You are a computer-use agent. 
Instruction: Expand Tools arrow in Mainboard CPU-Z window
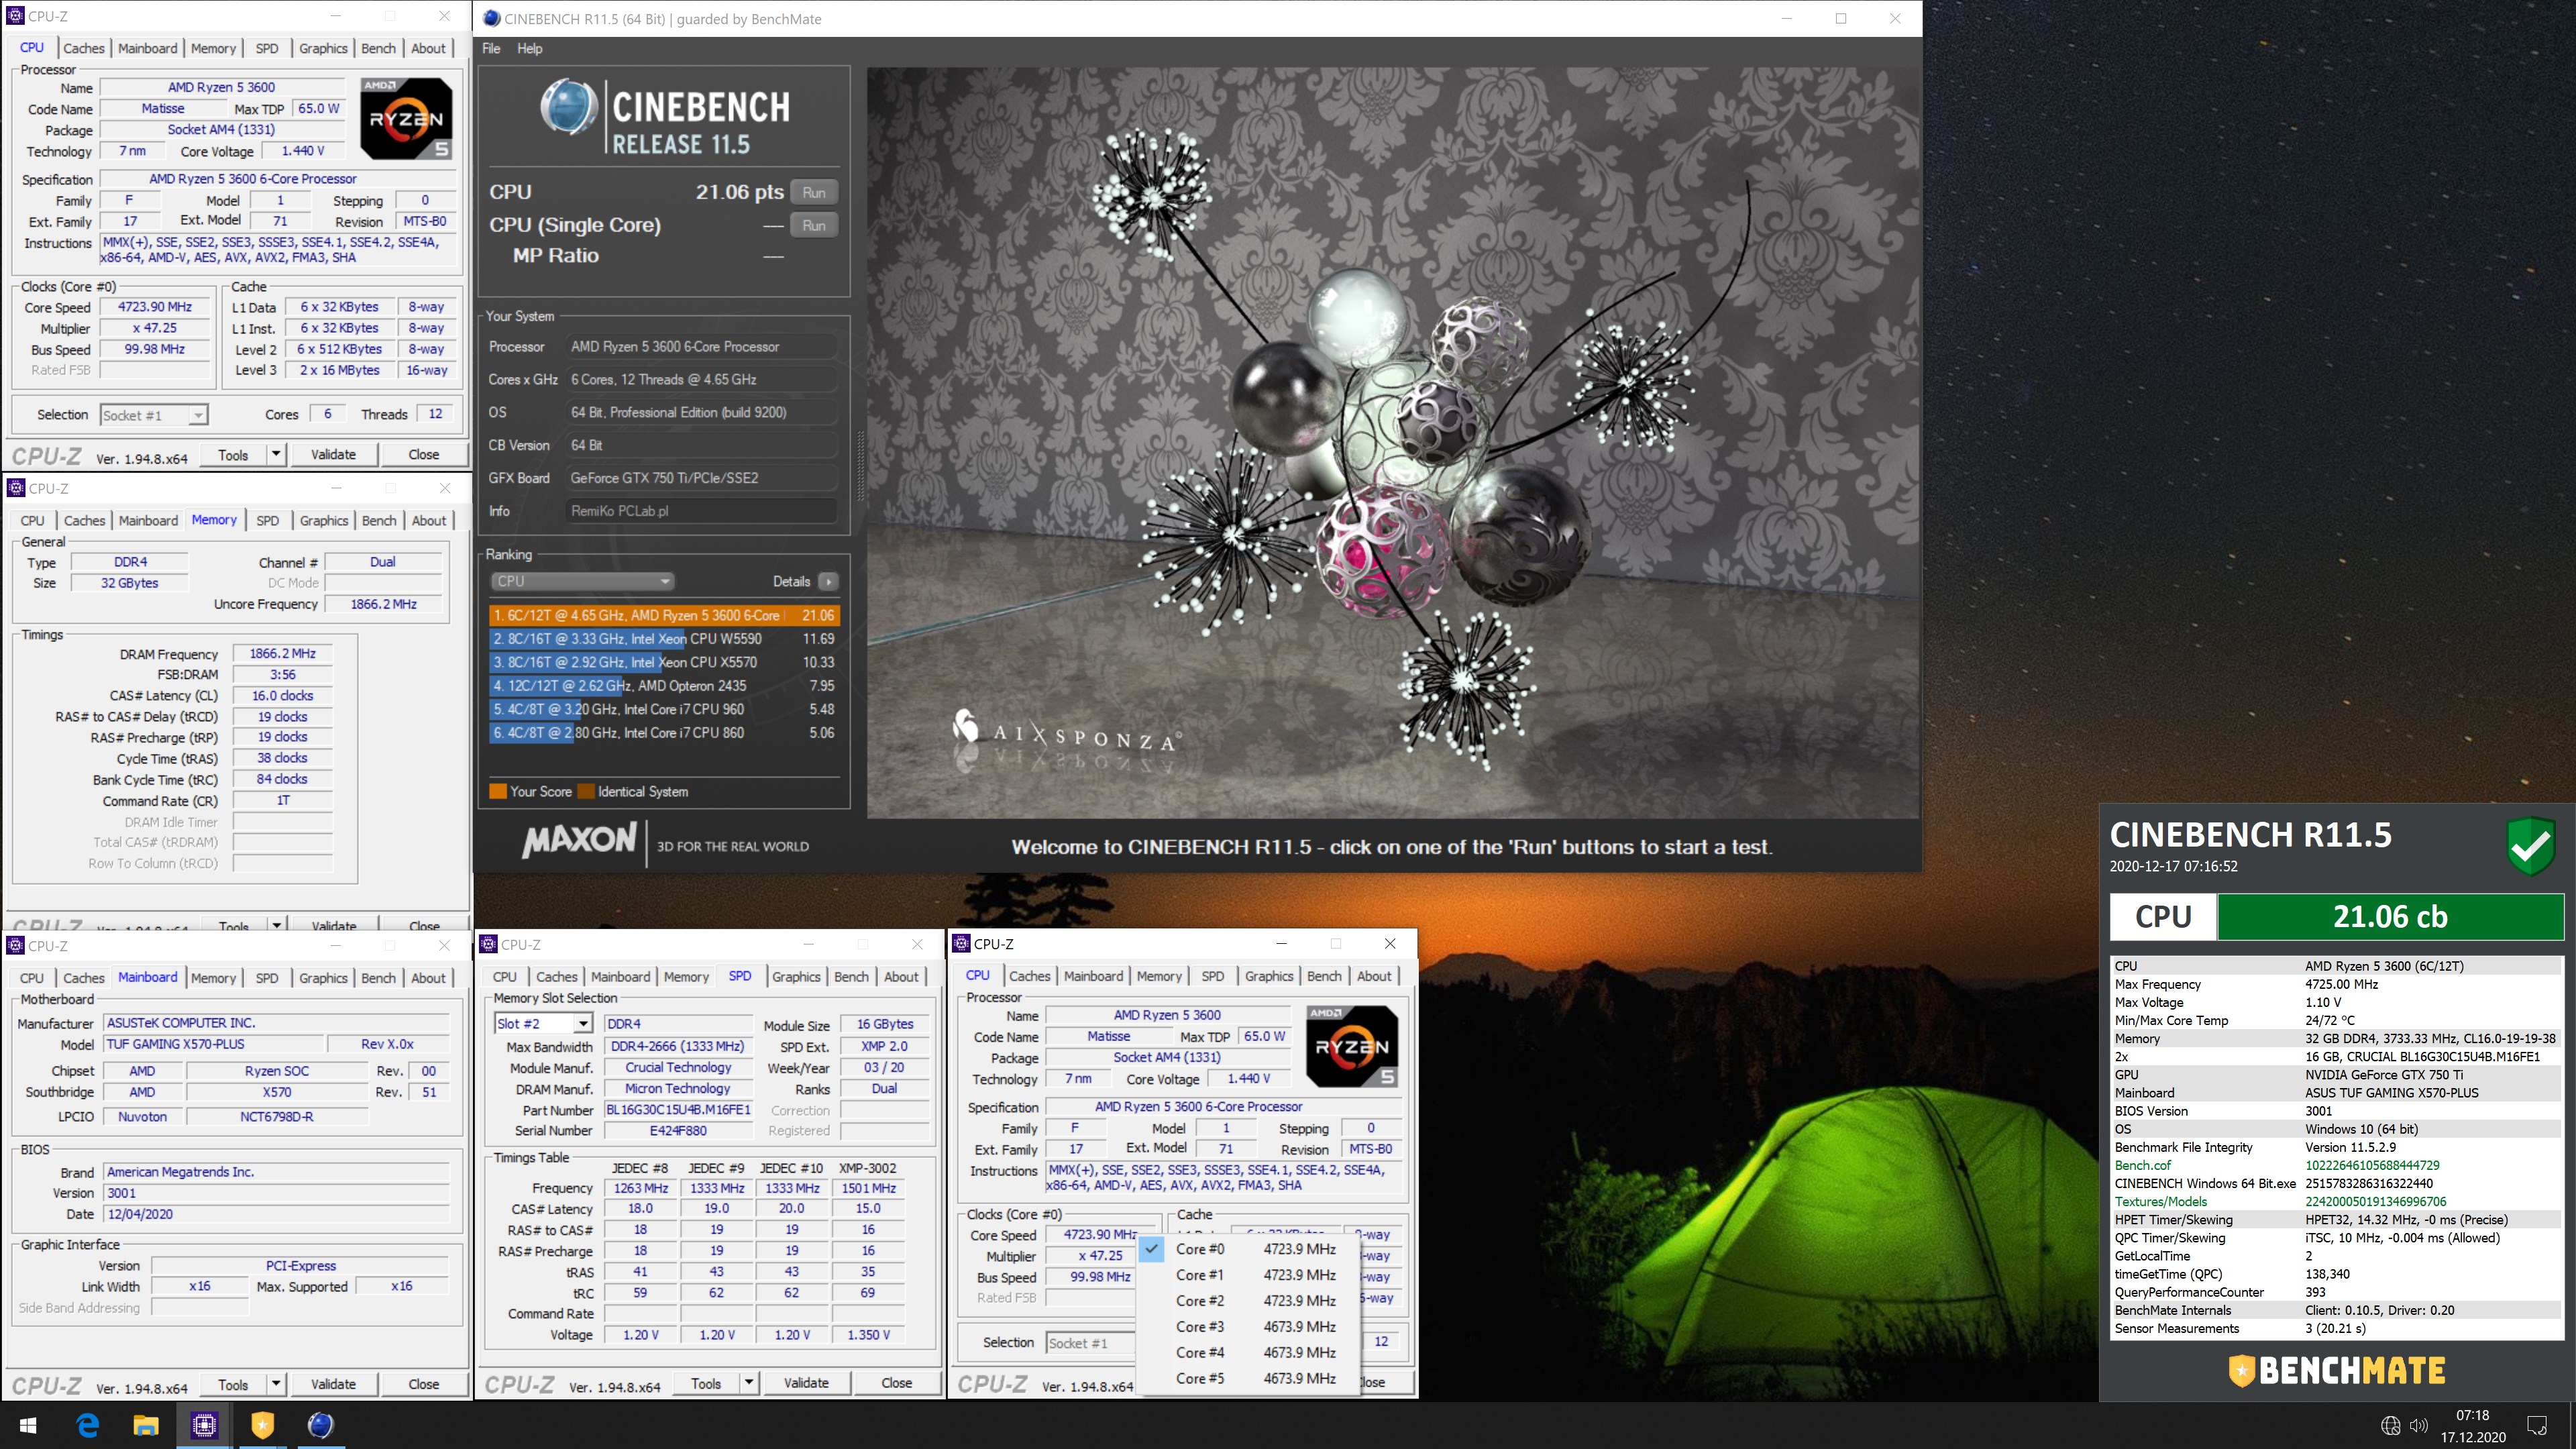click(276, 1384)
